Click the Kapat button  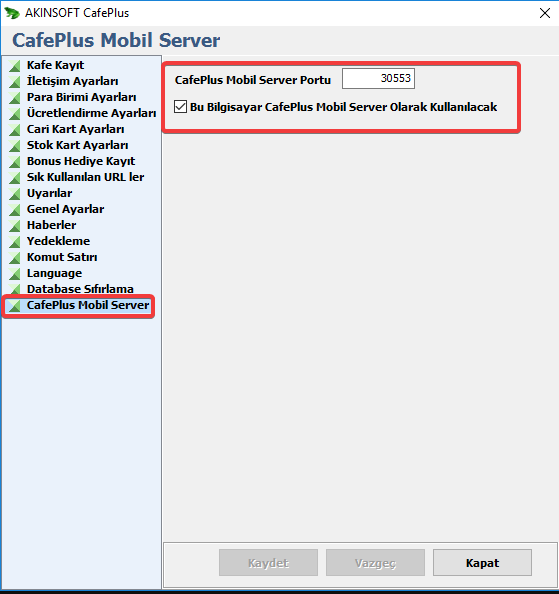pos(482,563)
